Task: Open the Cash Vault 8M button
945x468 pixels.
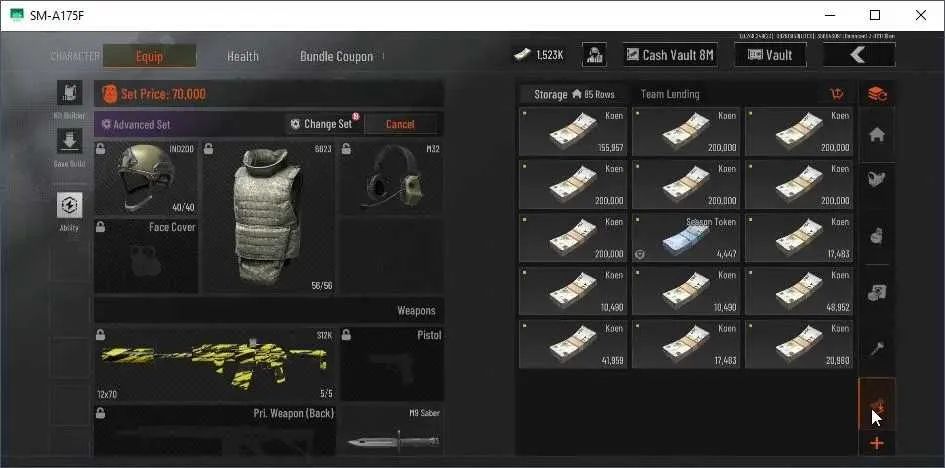Action: tap(670, 55)
